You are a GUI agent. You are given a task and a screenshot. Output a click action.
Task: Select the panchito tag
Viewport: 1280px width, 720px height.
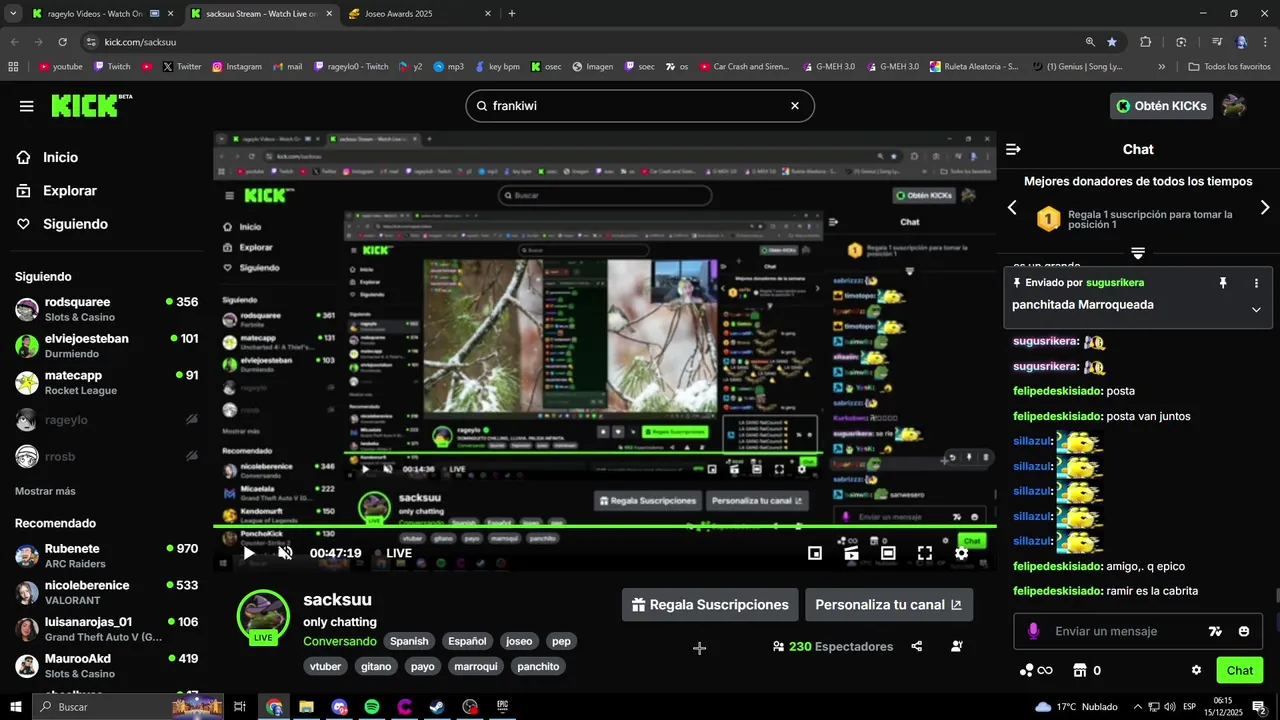click(x=538, y=666)
